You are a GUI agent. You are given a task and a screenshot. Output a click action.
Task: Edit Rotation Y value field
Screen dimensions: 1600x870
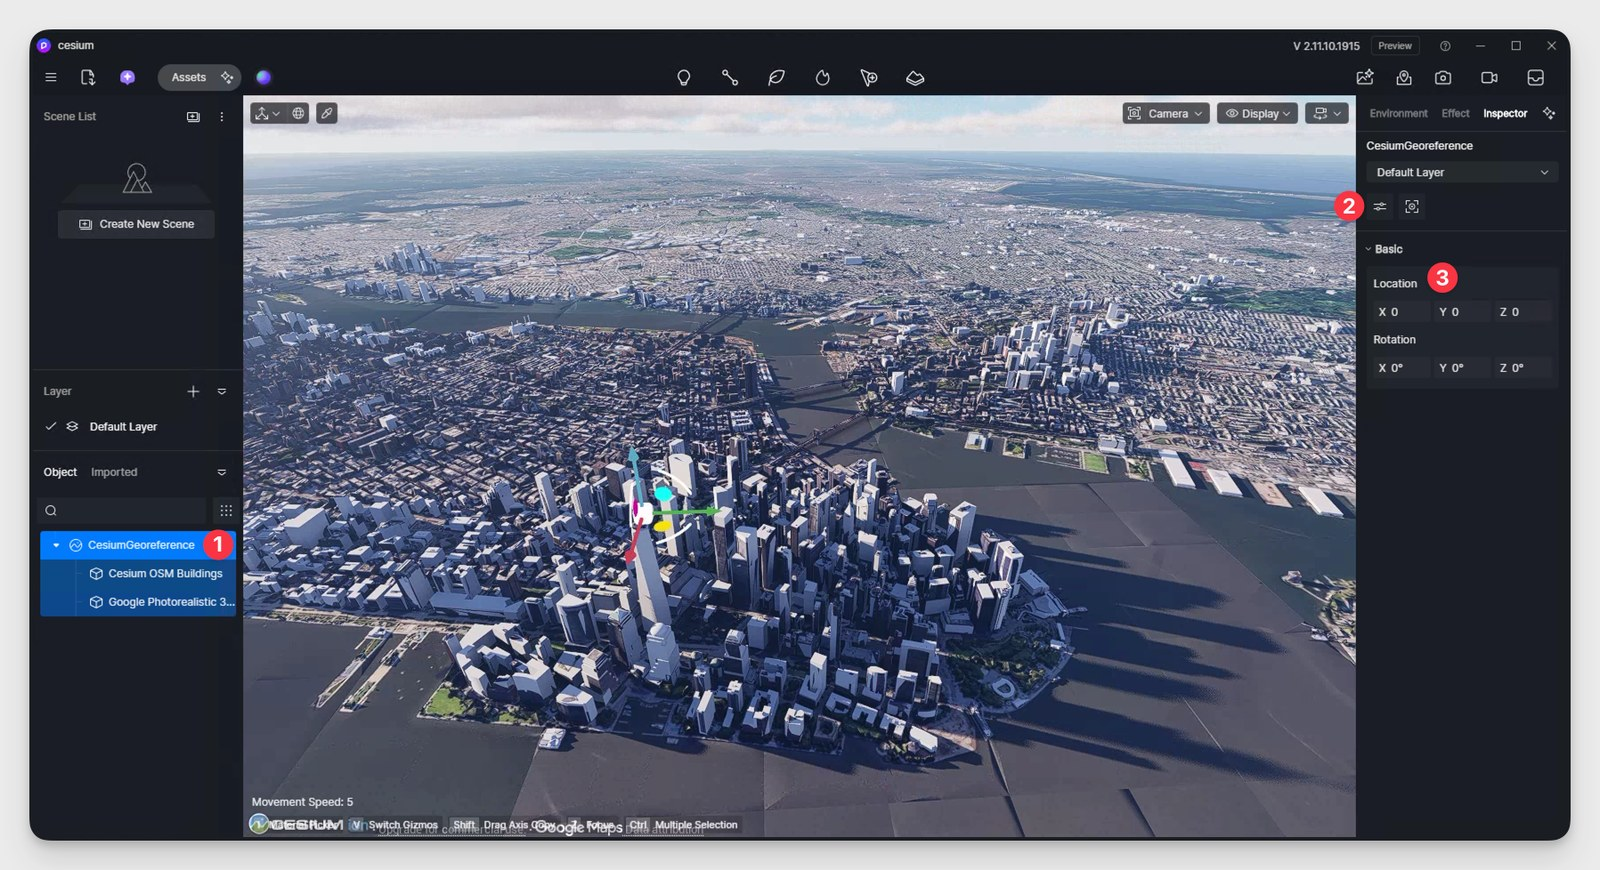click(x=1461, y=368)
